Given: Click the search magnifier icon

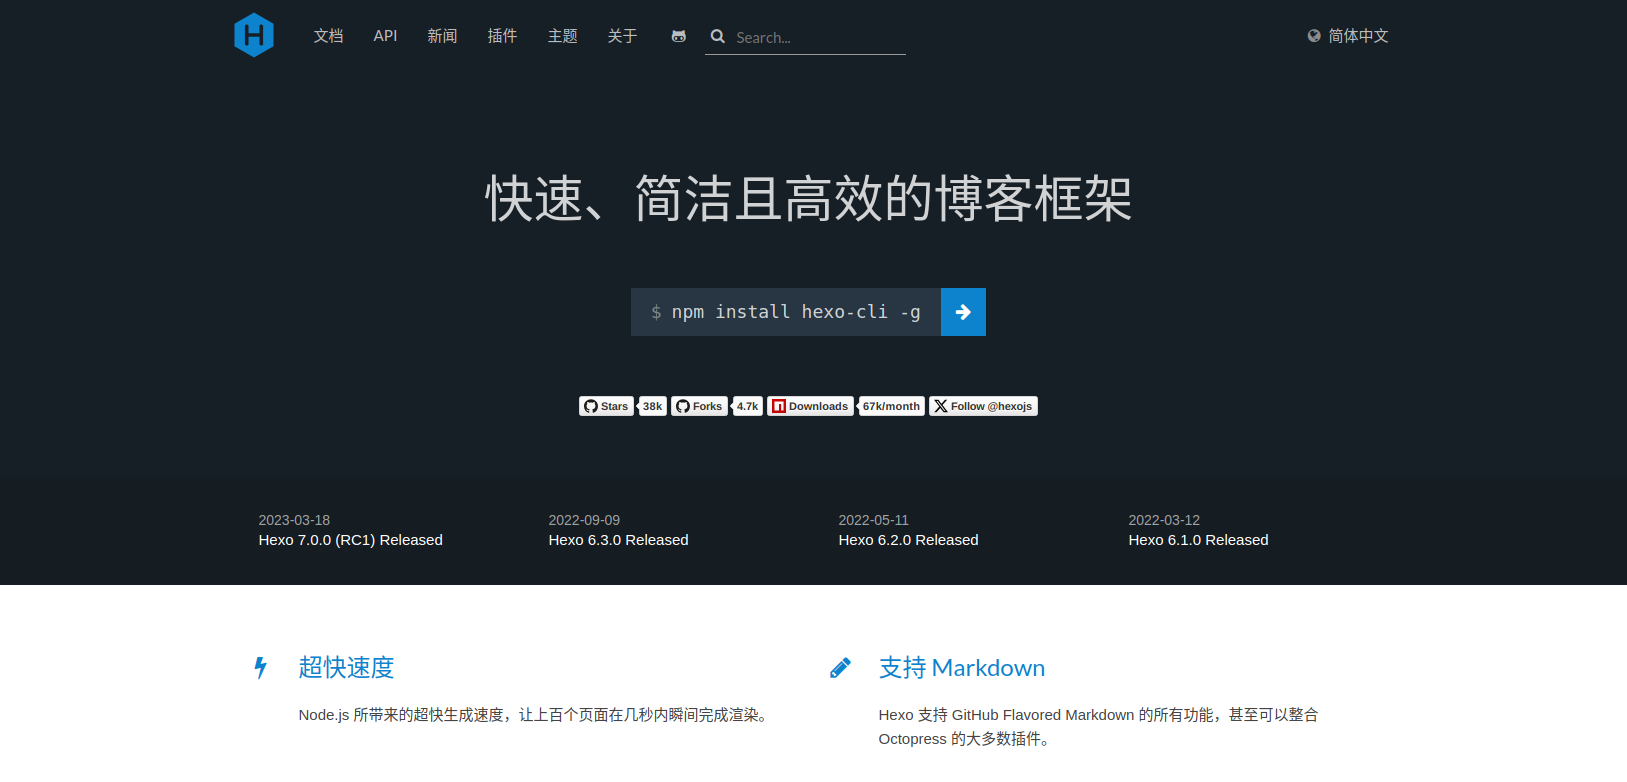Looking at the screenshot, I should click(x=718, y=37).
